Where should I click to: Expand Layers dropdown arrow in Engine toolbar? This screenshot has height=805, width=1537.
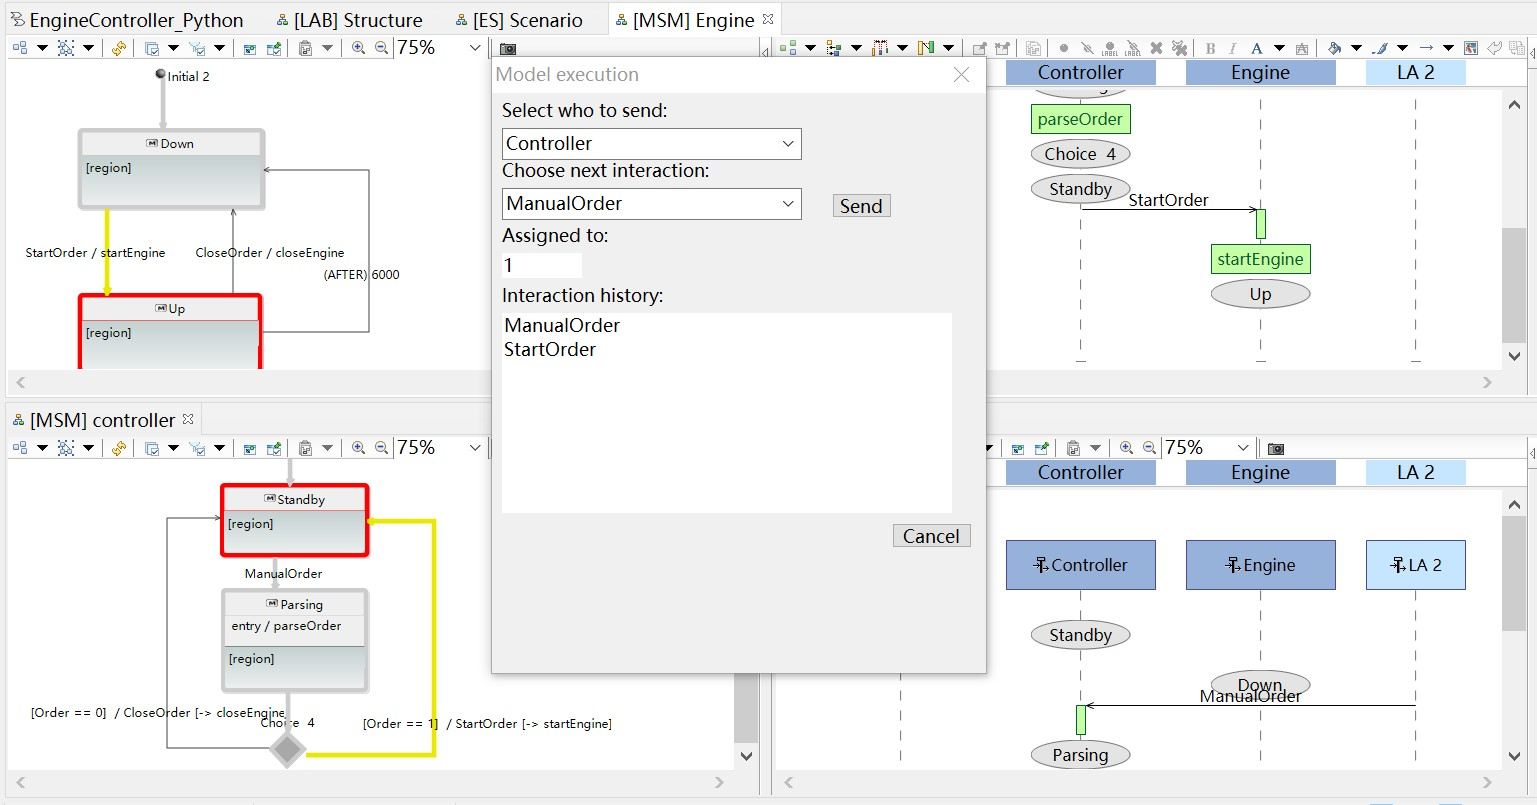coord(173,48)
